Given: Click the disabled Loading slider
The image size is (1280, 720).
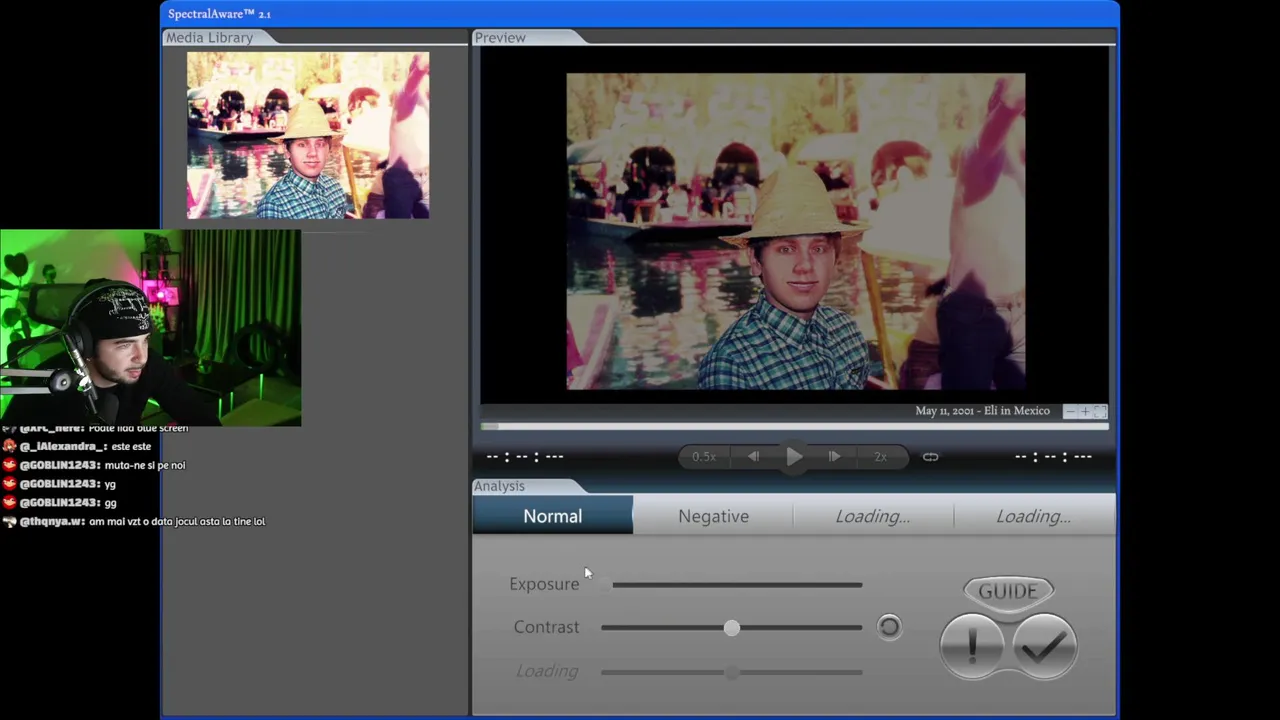Looking at the screenshot, I should [732, 672].
